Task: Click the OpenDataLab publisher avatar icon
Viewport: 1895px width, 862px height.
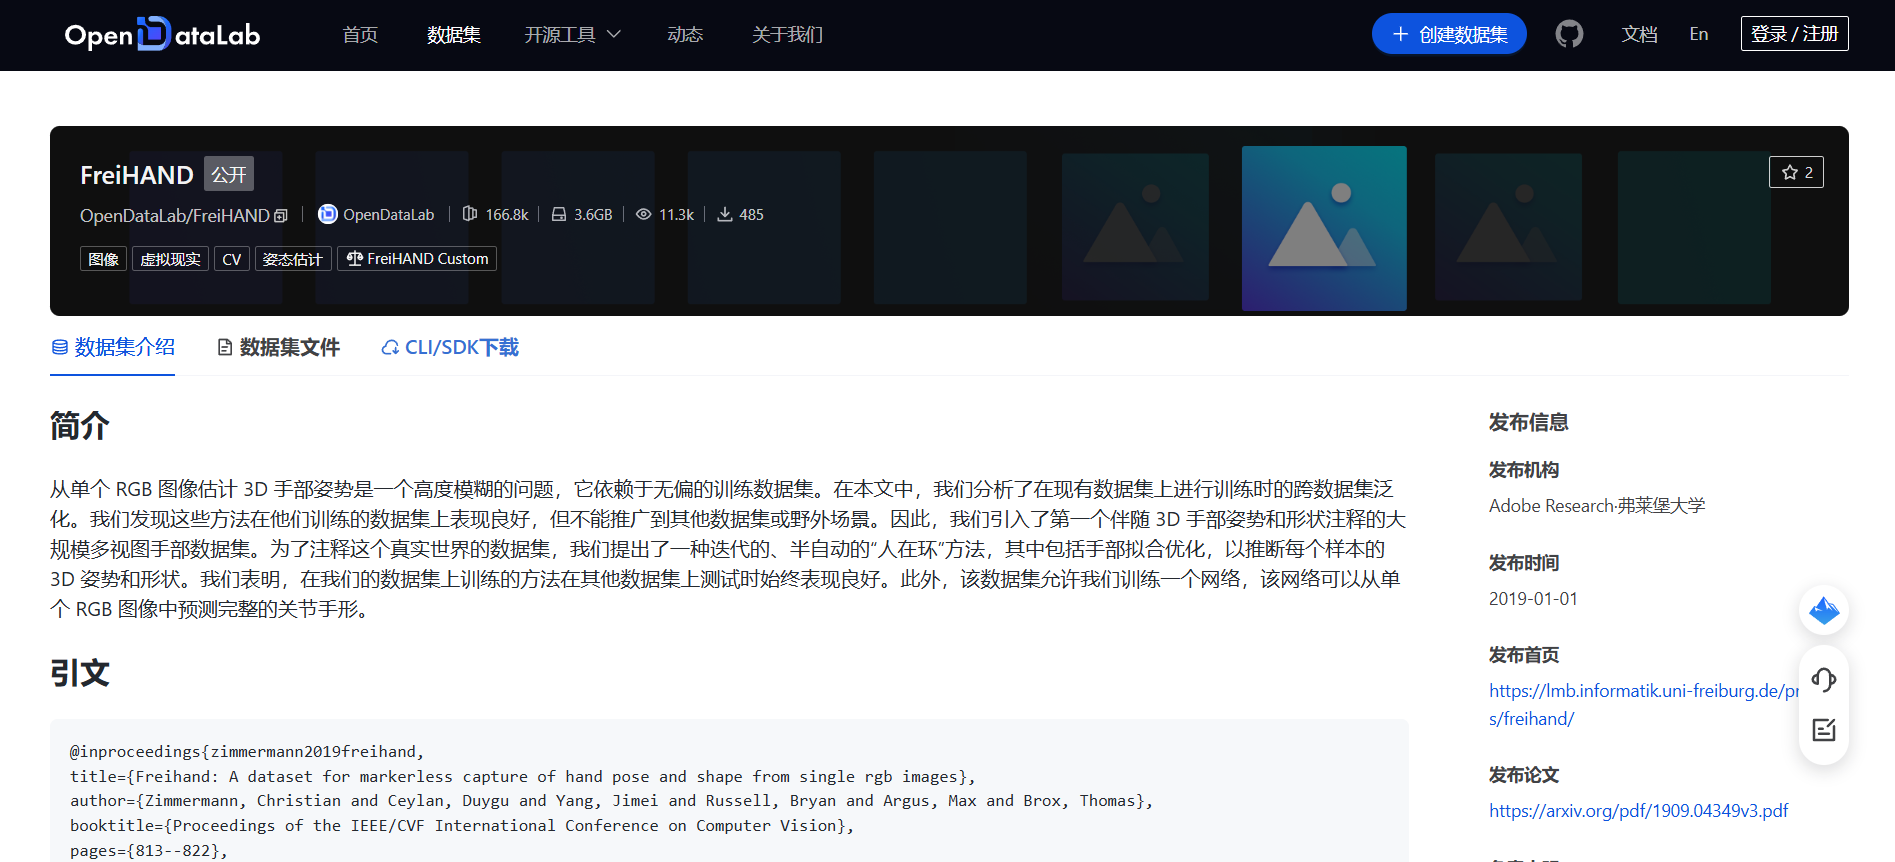Action: [x=327, y=214]
